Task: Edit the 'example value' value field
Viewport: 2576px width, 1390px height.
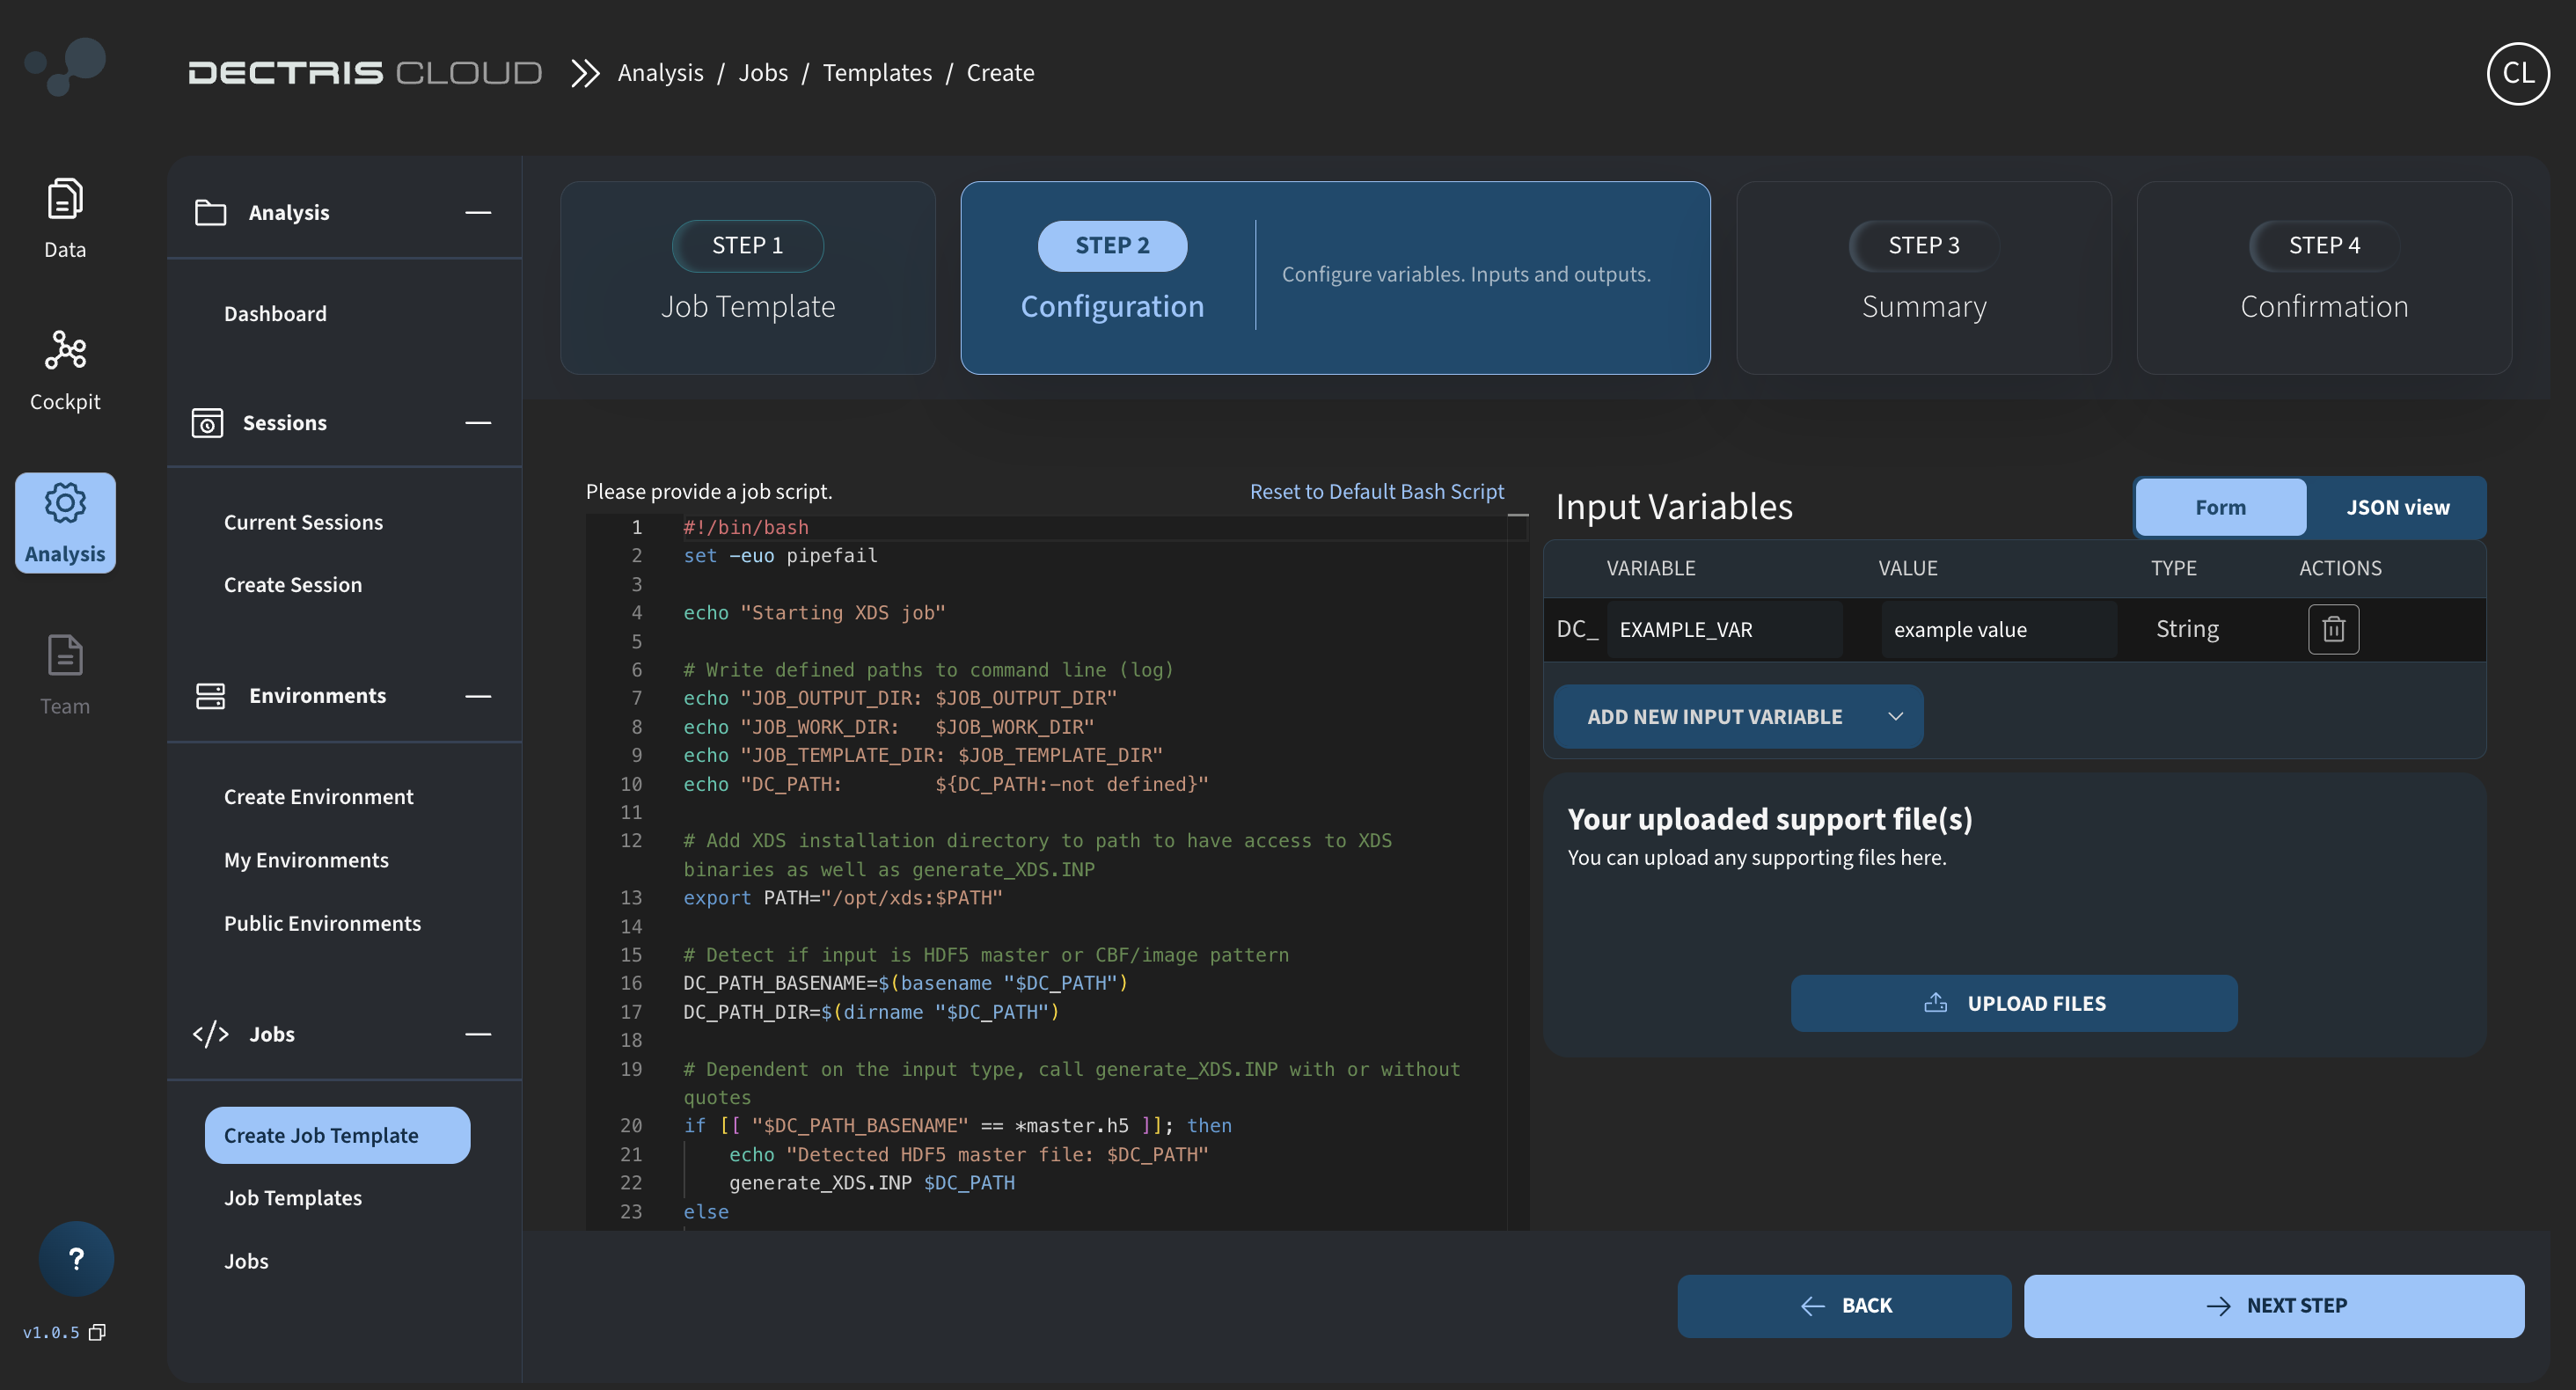Action: point(1998,629)
